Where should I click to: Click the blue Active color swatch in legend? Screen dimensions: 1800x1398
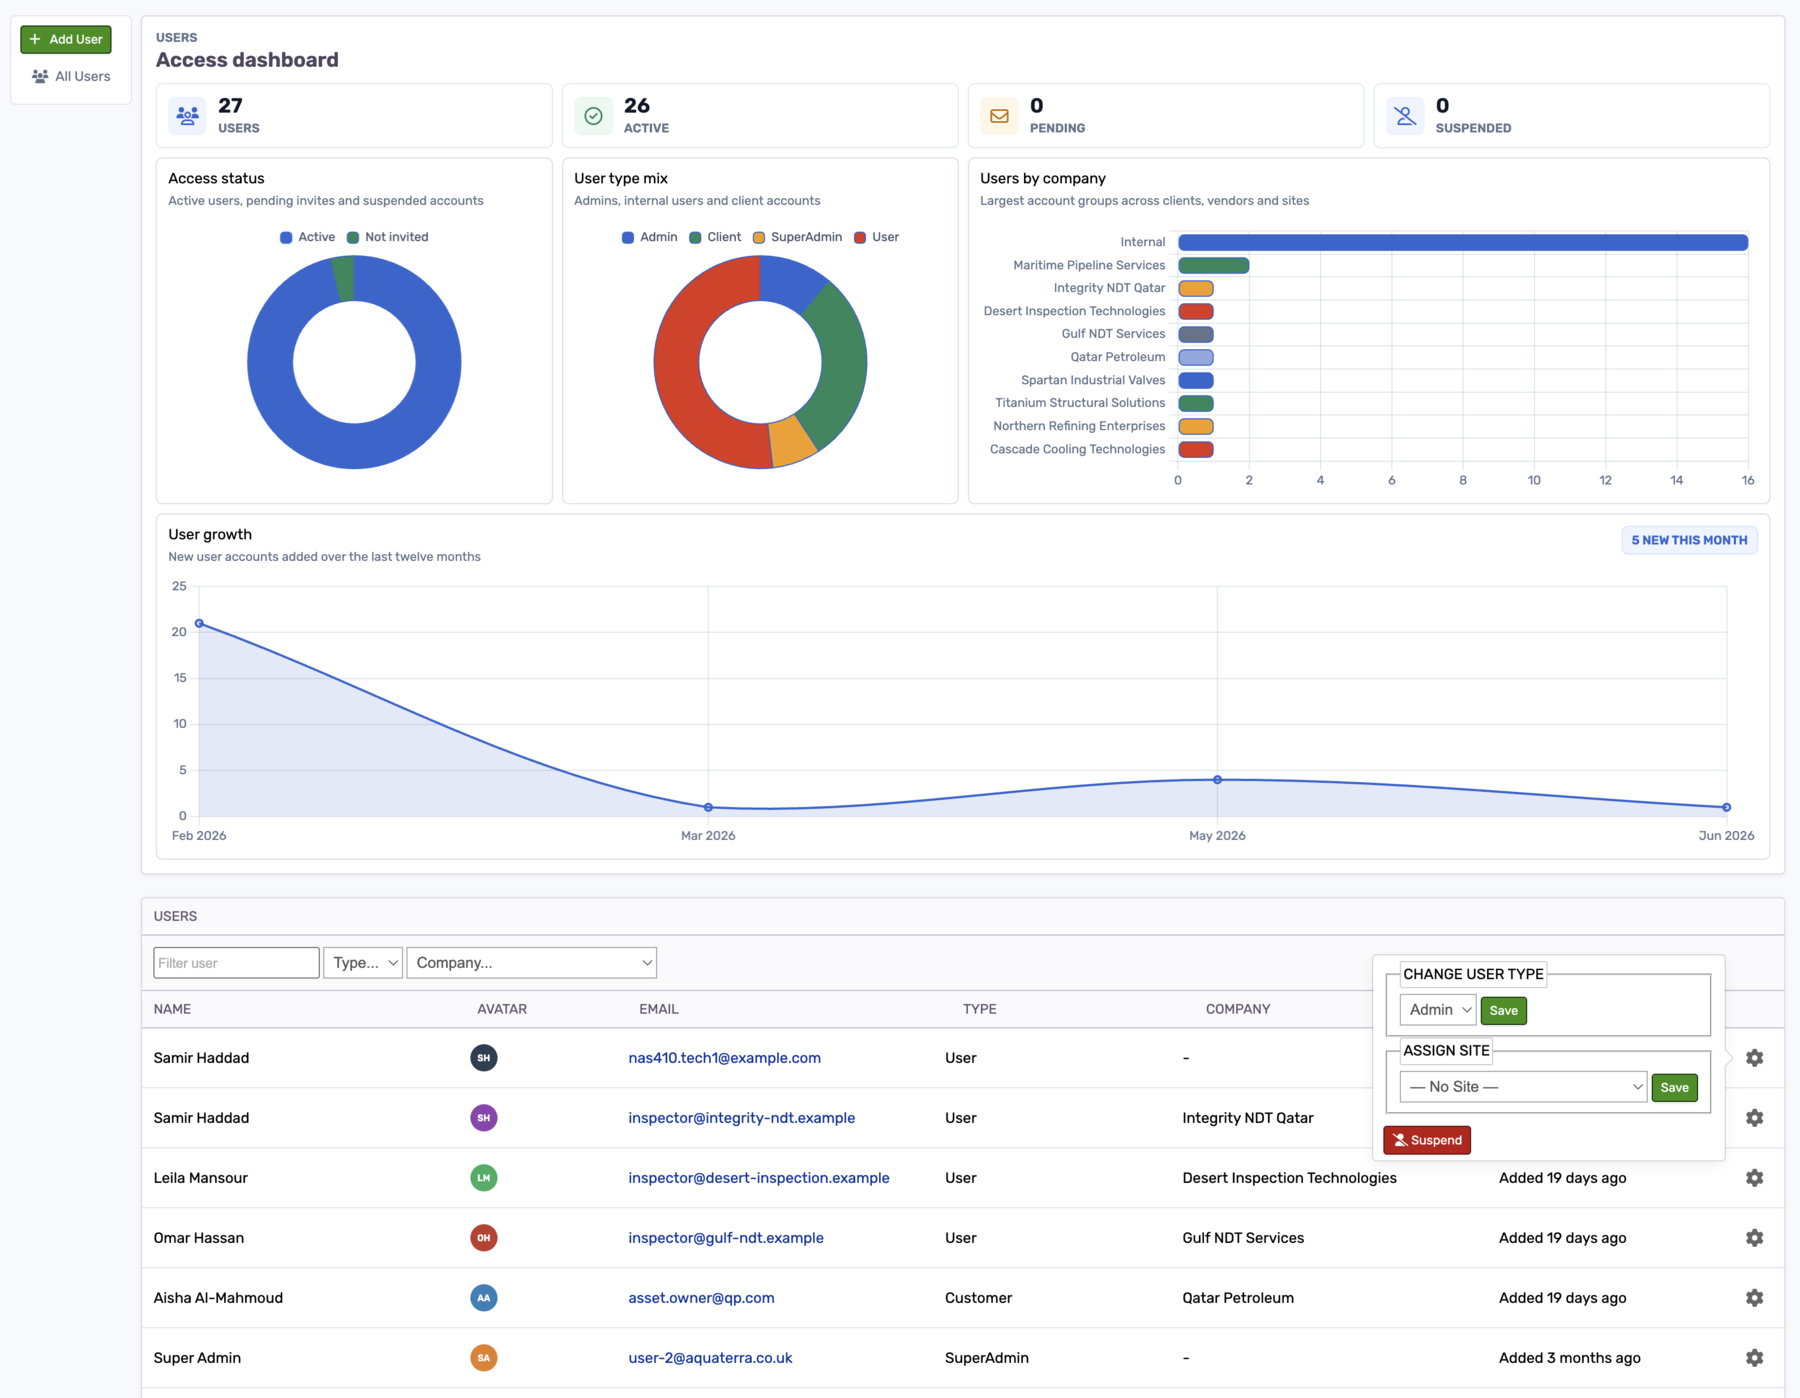point(286,237)
